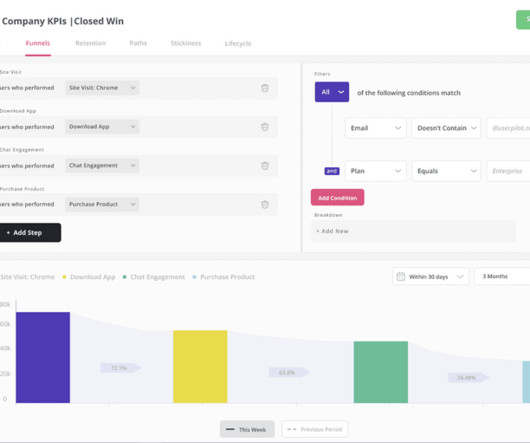Delete the Download App funnel step

tap(265, 127)
